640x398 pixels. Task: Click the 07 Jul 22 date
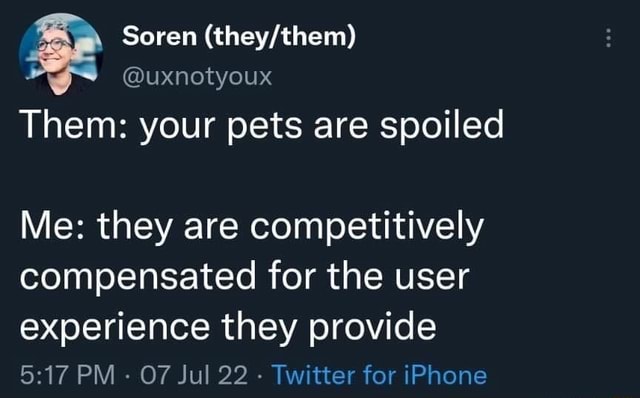tap(194, 375)
